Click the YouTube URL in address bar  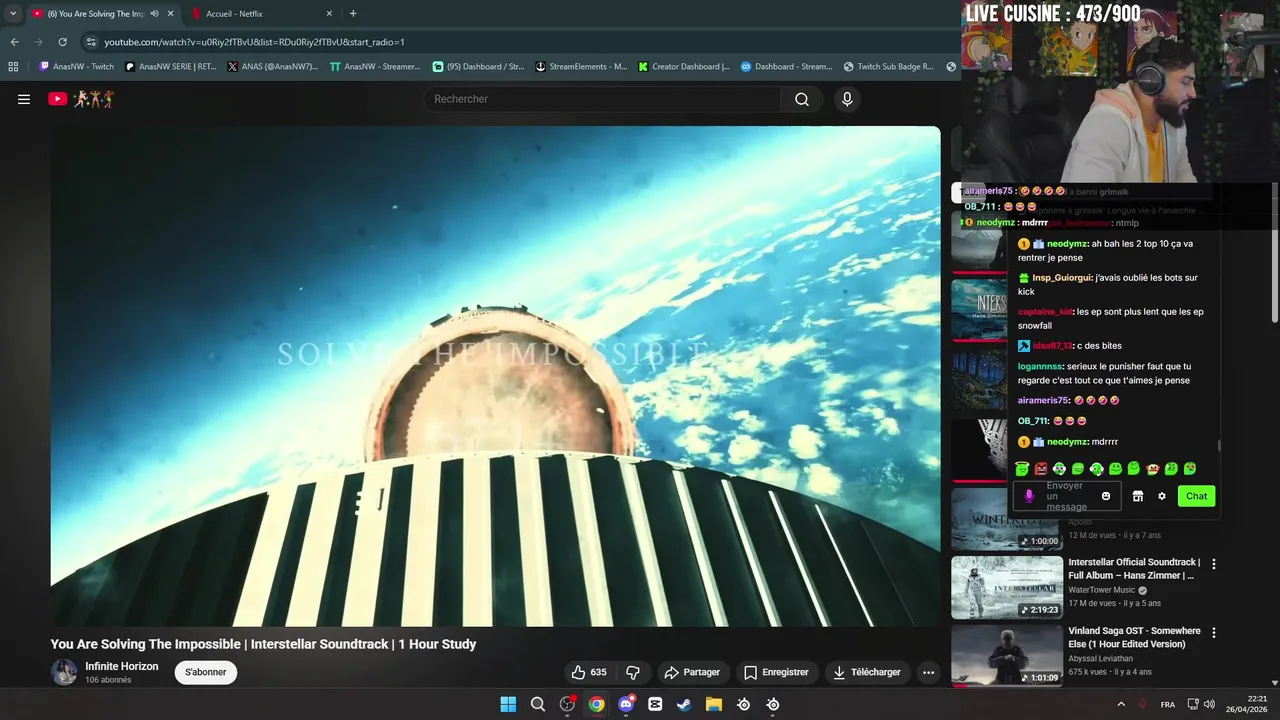[x=254, y=42]
